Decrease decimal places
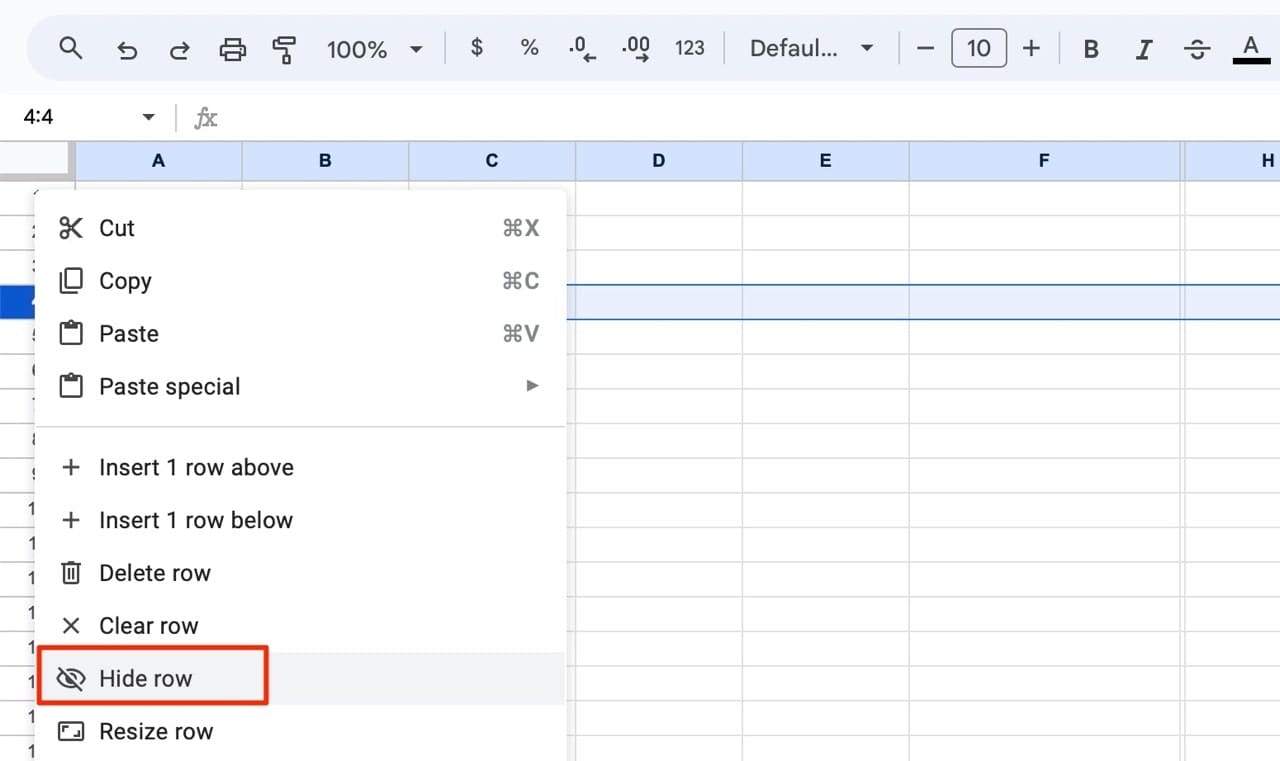The width and height of the screenshot is (1280, 761). pos(582,48)
